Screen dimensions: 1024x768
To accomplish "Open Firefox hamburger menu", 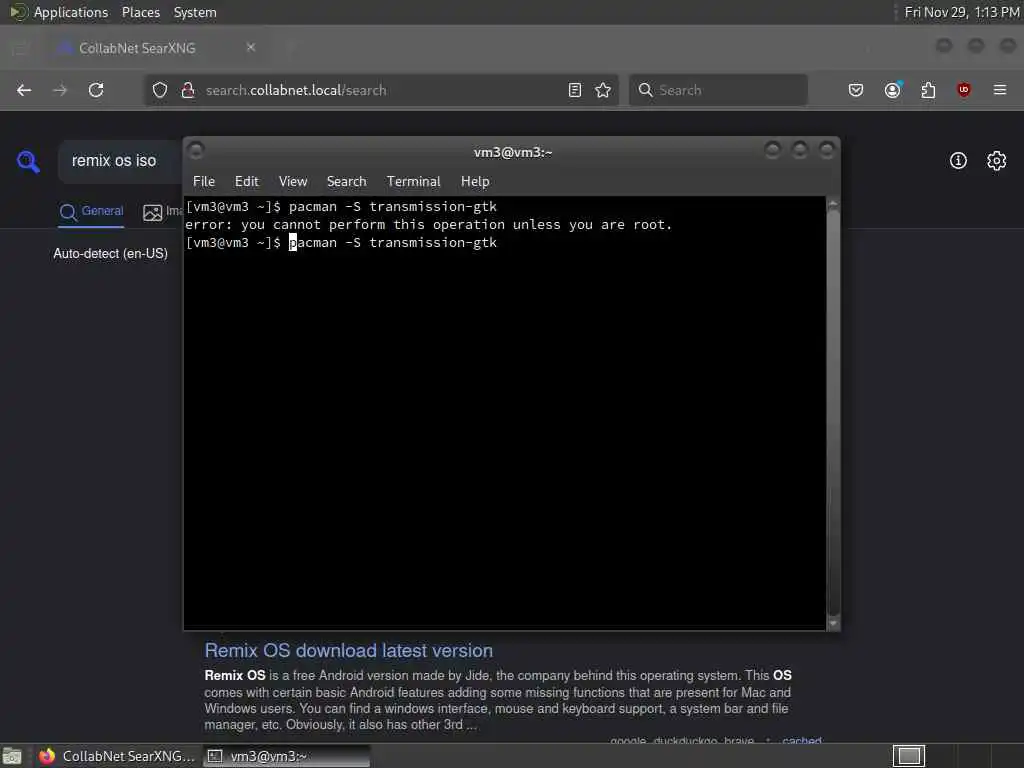I will pos(1000,90).
